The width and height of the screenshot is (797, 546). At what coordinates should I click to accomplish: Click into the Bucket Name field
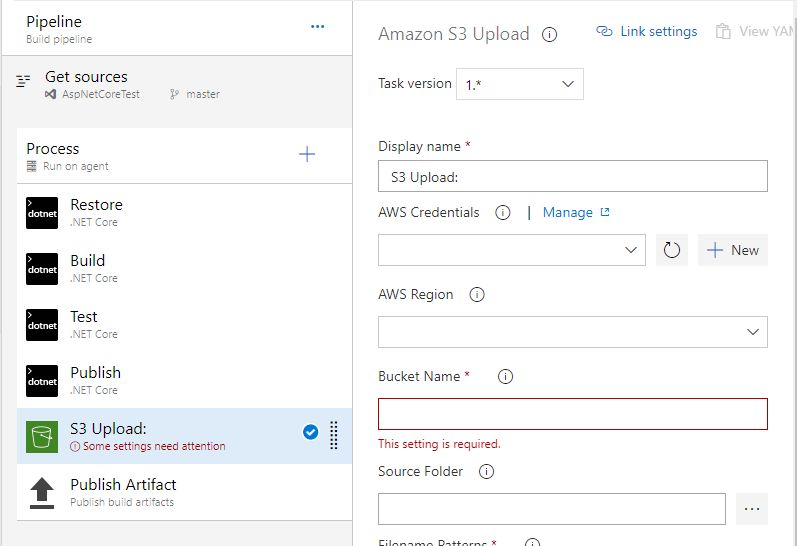pyautogui.click(x=573, y=414)
